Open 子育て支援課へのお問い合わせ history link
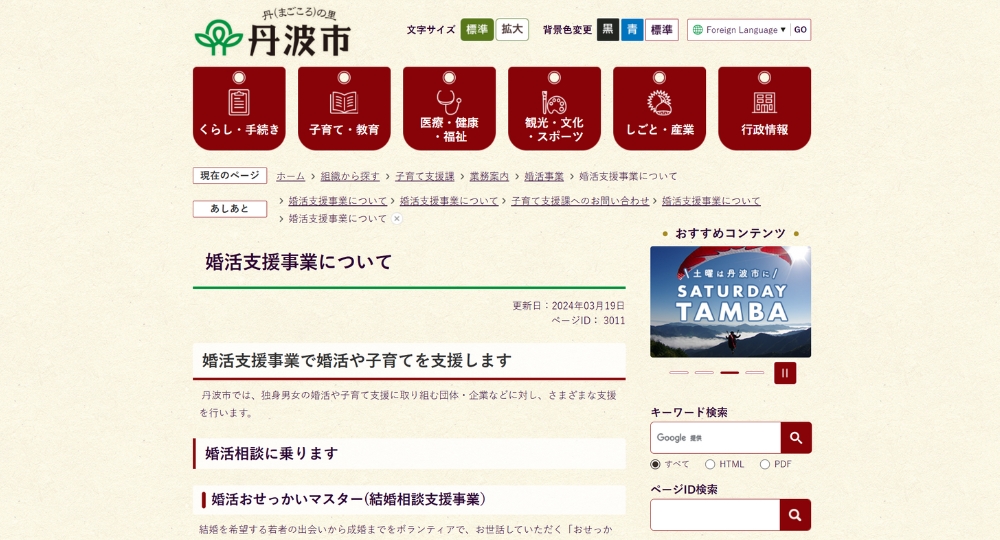 point(580,201)
